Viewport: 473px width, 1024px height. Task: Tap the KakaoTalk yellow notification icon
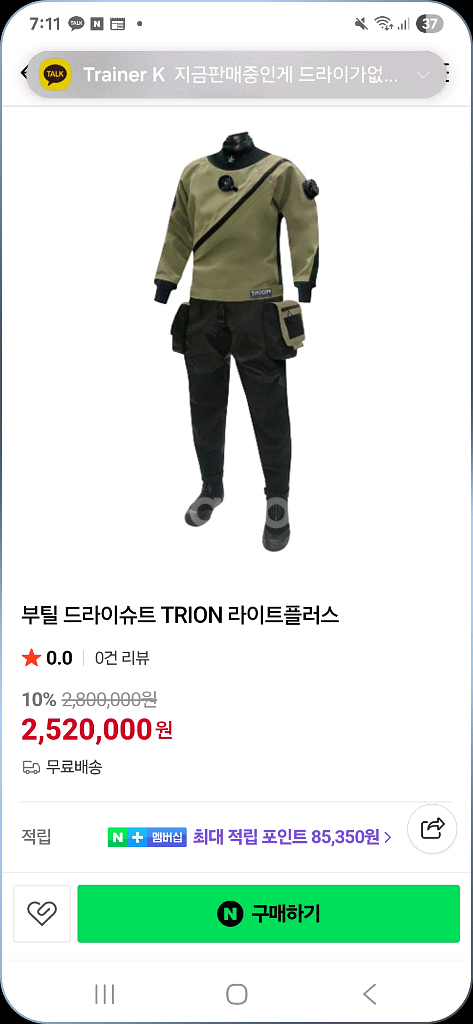pyautogui.click(x=55, y=74)
